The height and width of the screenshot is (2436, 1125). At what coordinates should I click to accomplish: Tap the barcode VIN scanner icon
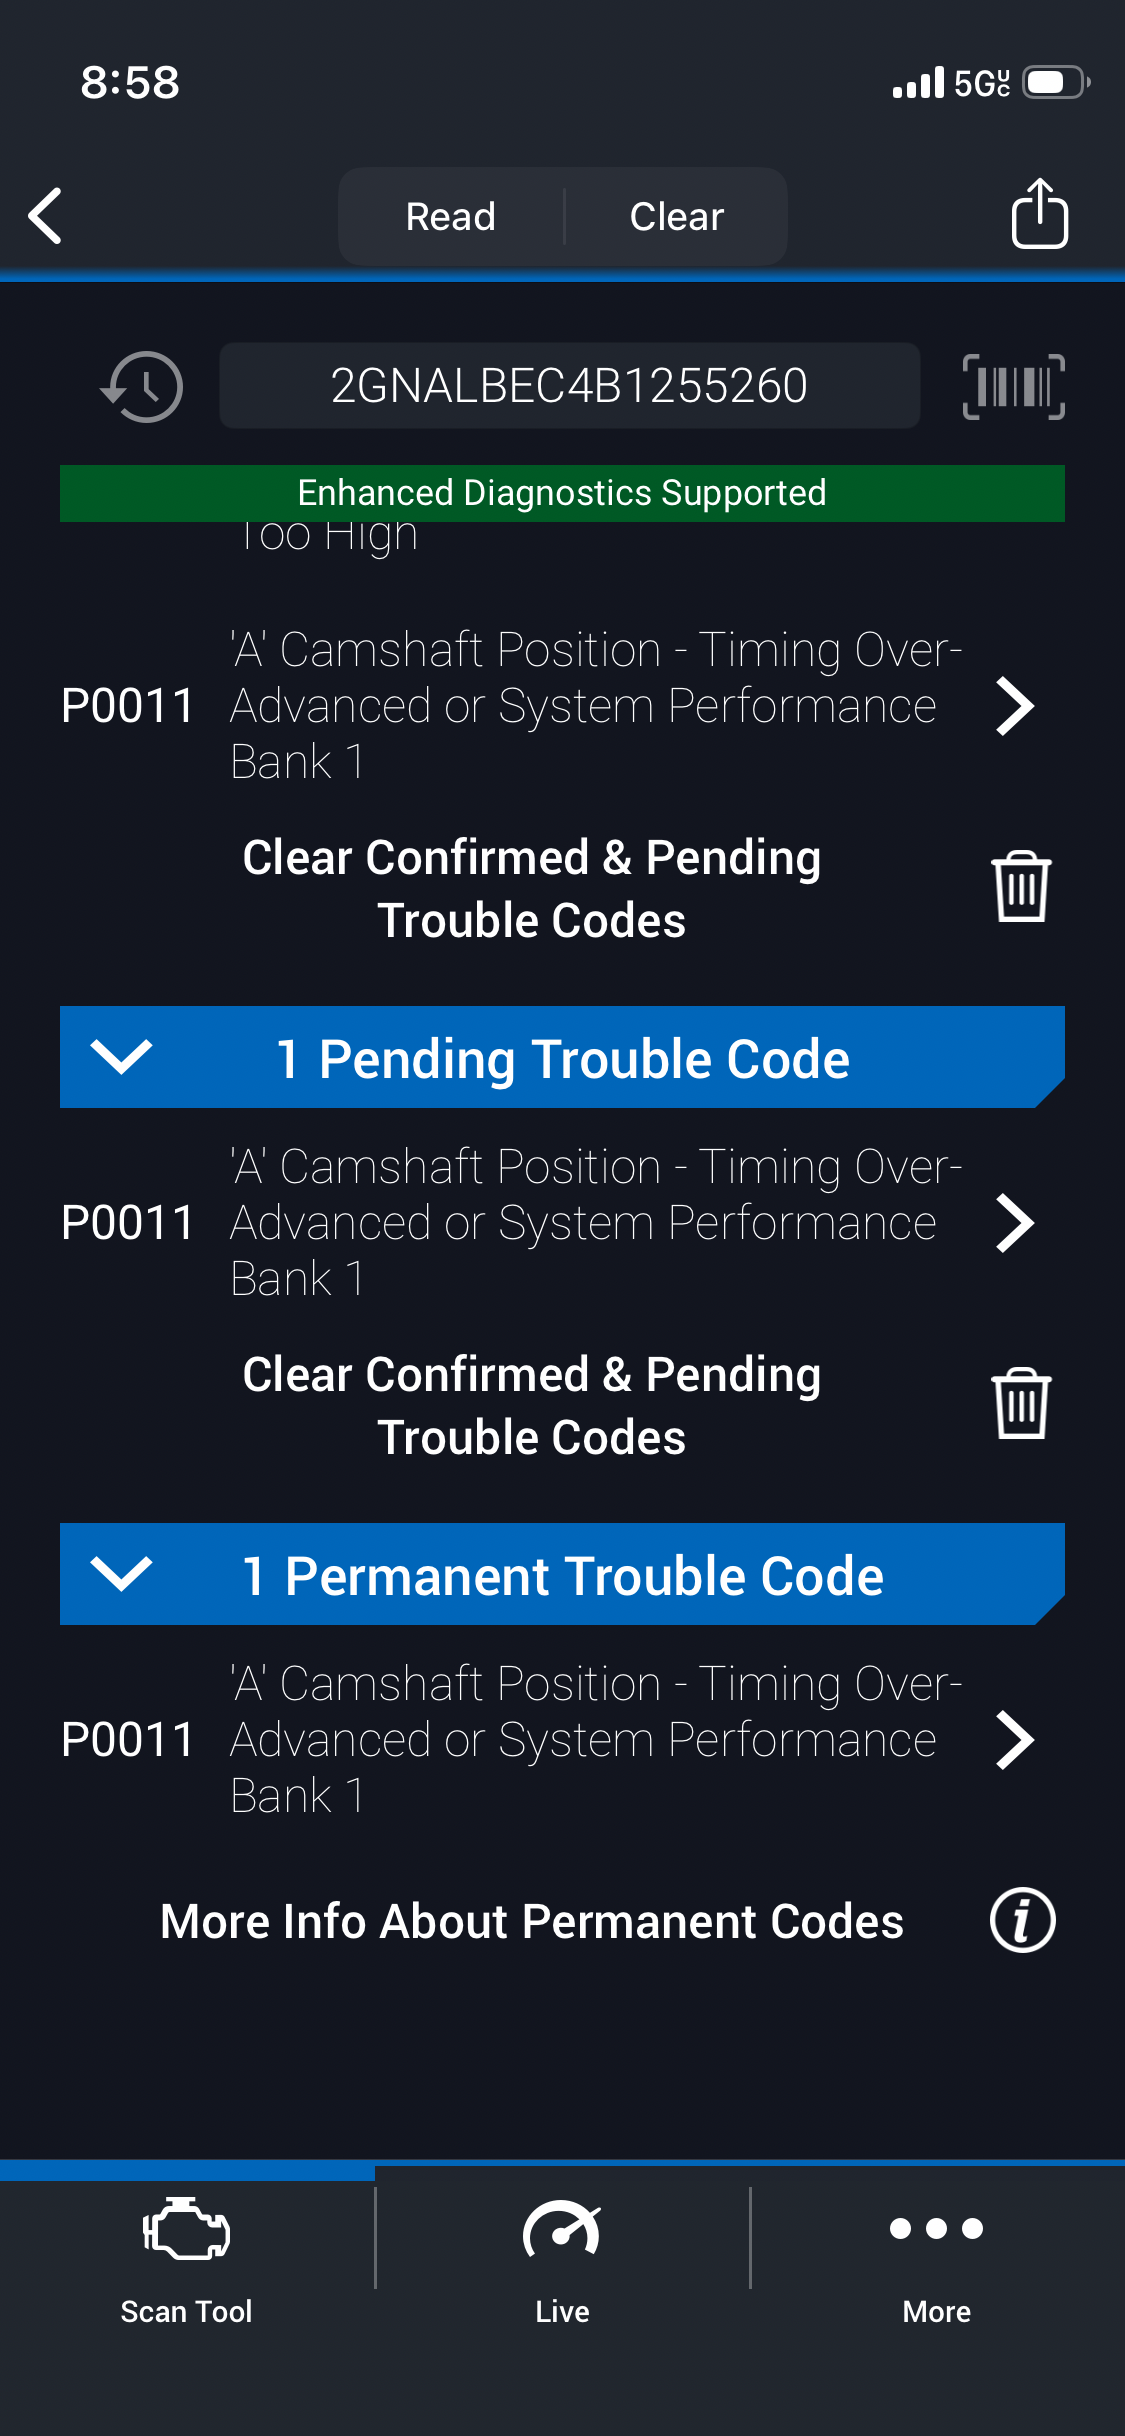tap(1013, 387)
